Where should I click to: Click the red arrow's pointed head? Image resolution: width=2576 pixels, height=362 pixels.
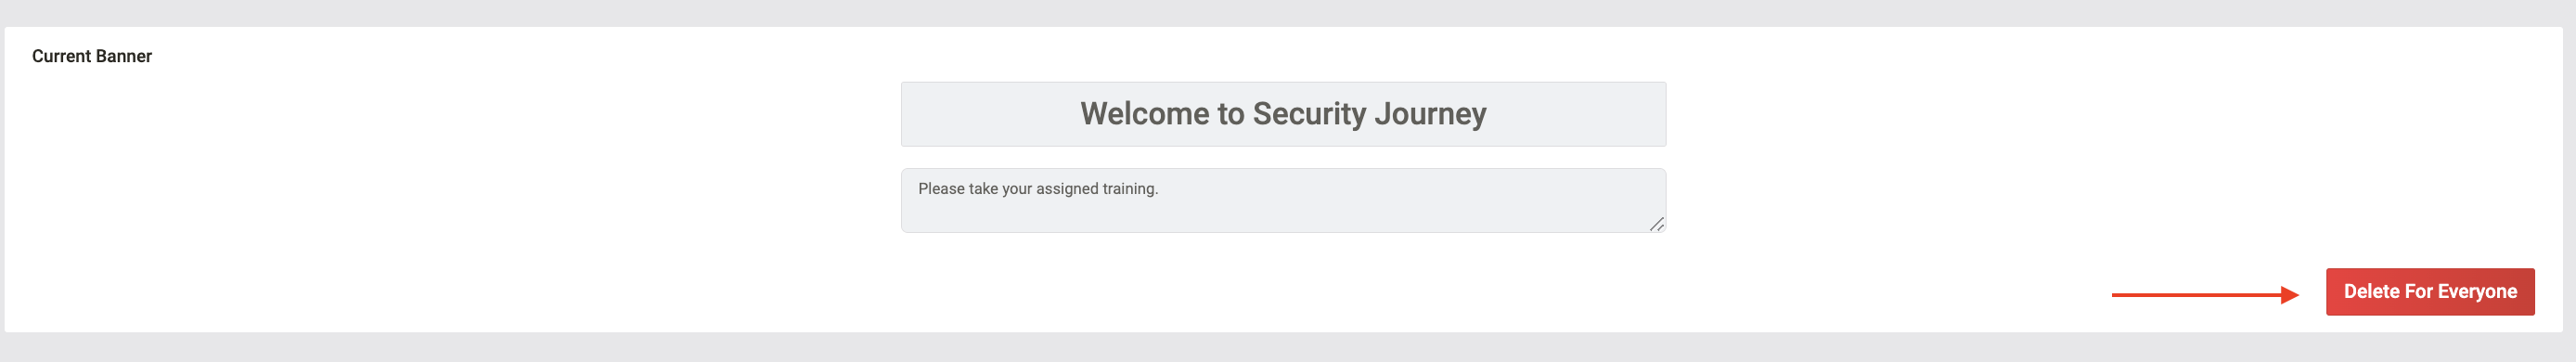pyautogui.click(x=2290, y=295)
